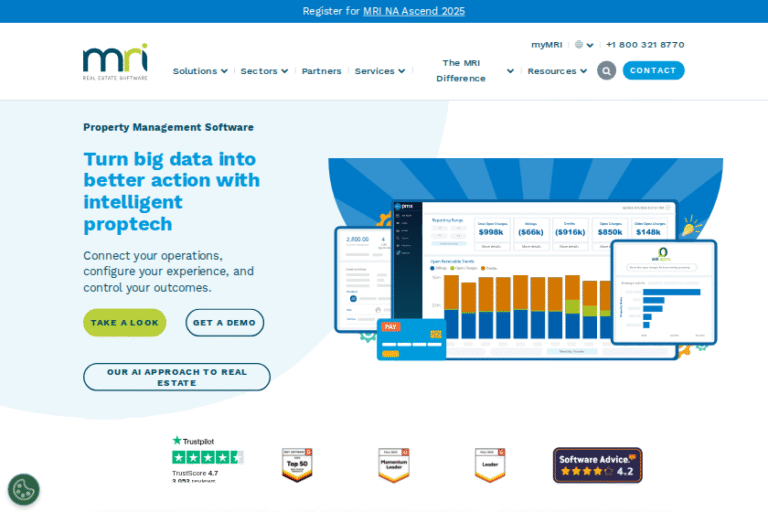Open the cookie preferences icon
768x512 pixels.
[x=23, y=489]
